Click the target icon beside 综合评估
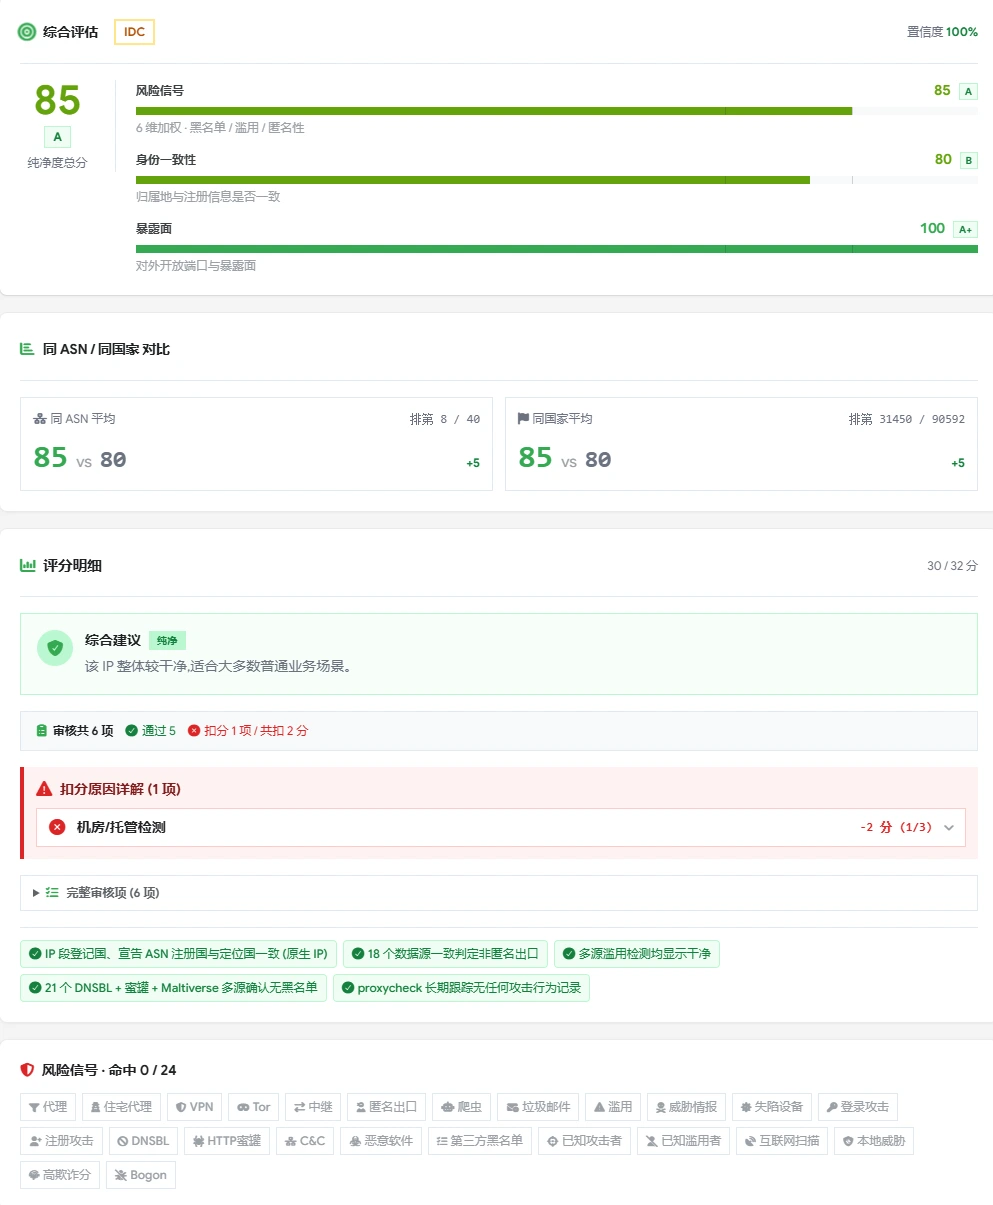 [27, 32]
